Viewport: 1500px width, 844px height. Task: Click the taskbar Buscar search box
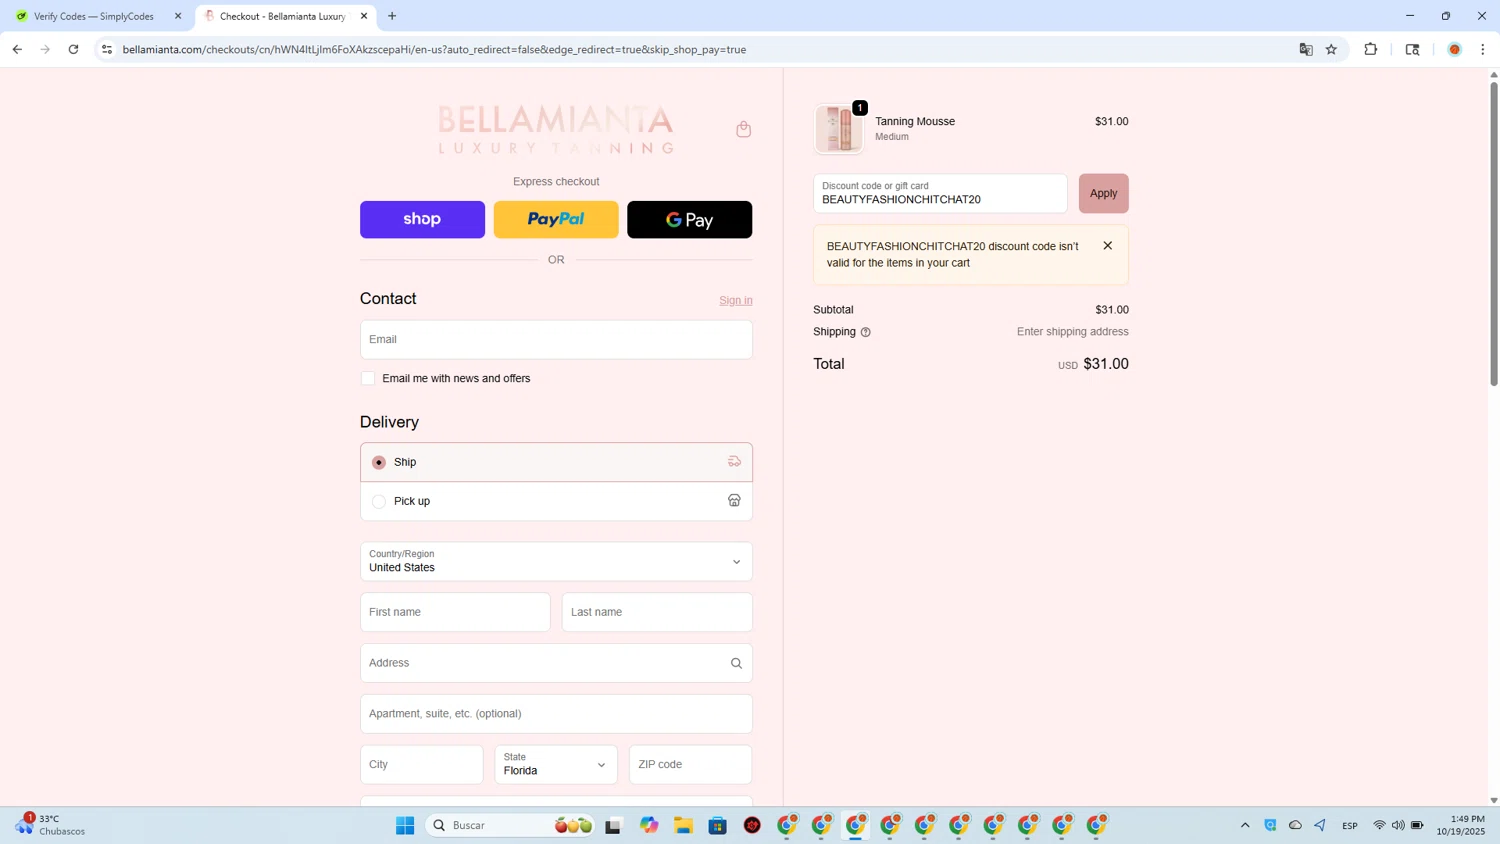coord(511,825)
